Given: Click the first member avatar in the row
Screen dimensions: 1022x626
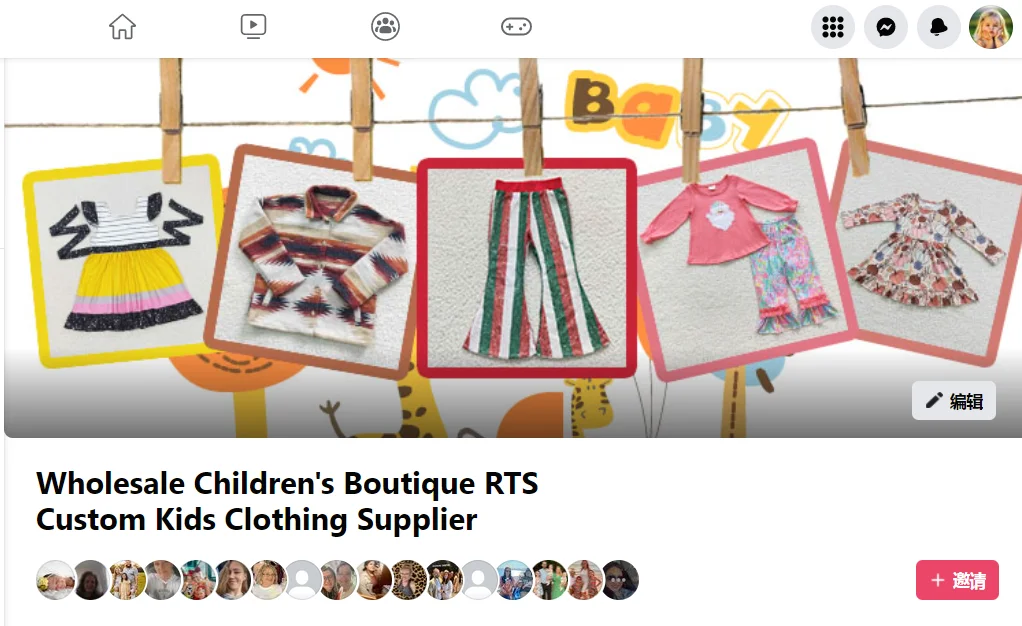Looking at the screenshot, I should pyautogui.click(x=55, y=580).
